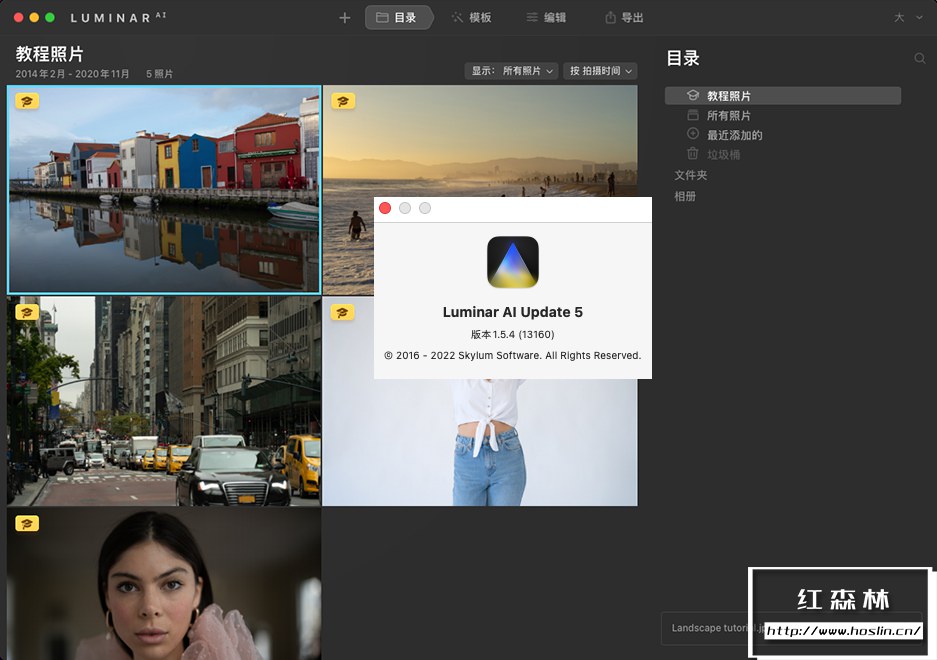Click the 版本 1.5.4 (13160) version text
The height and width of the screenshot is (660, 937).
[x=513, y=335]
